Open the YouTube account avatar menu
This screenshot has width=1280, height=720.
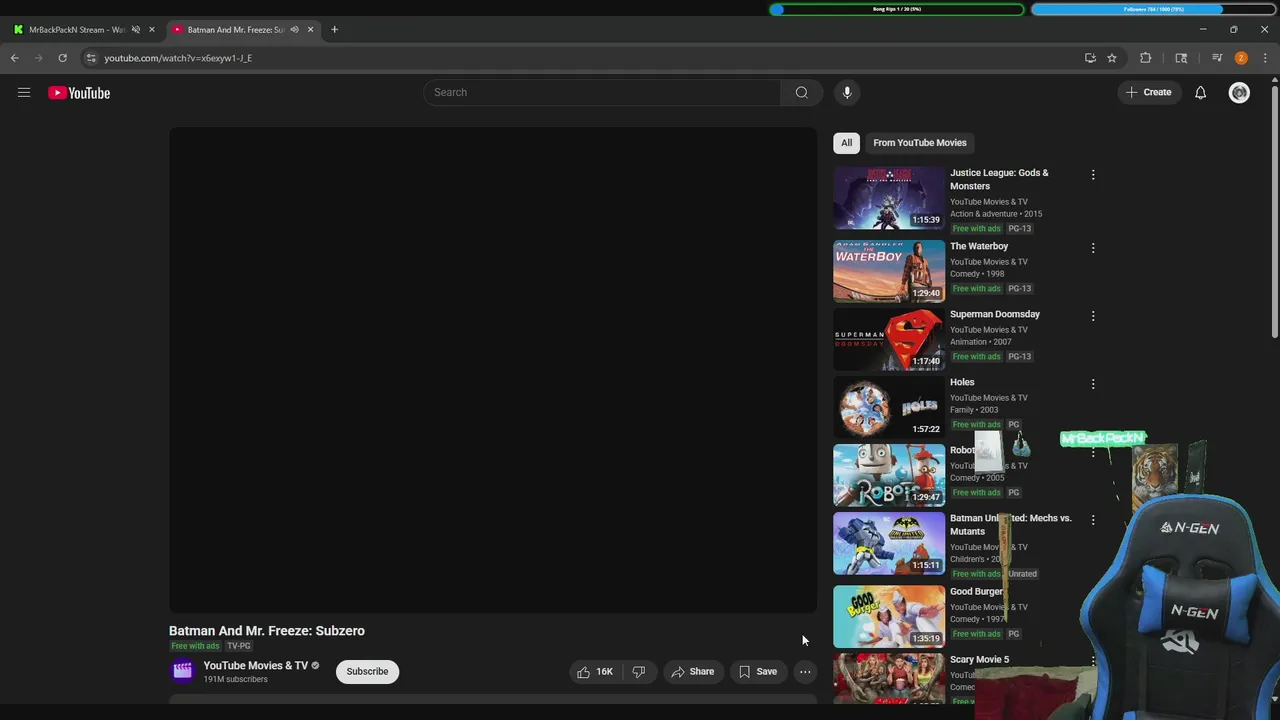coord(1239,93)
